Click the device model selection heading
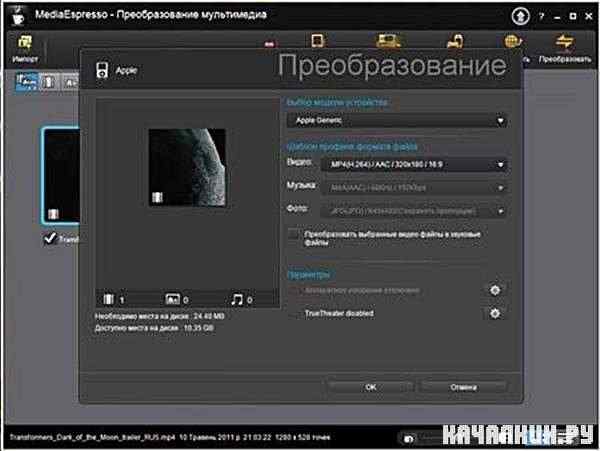600x451 pixels. tap(338, 102)
